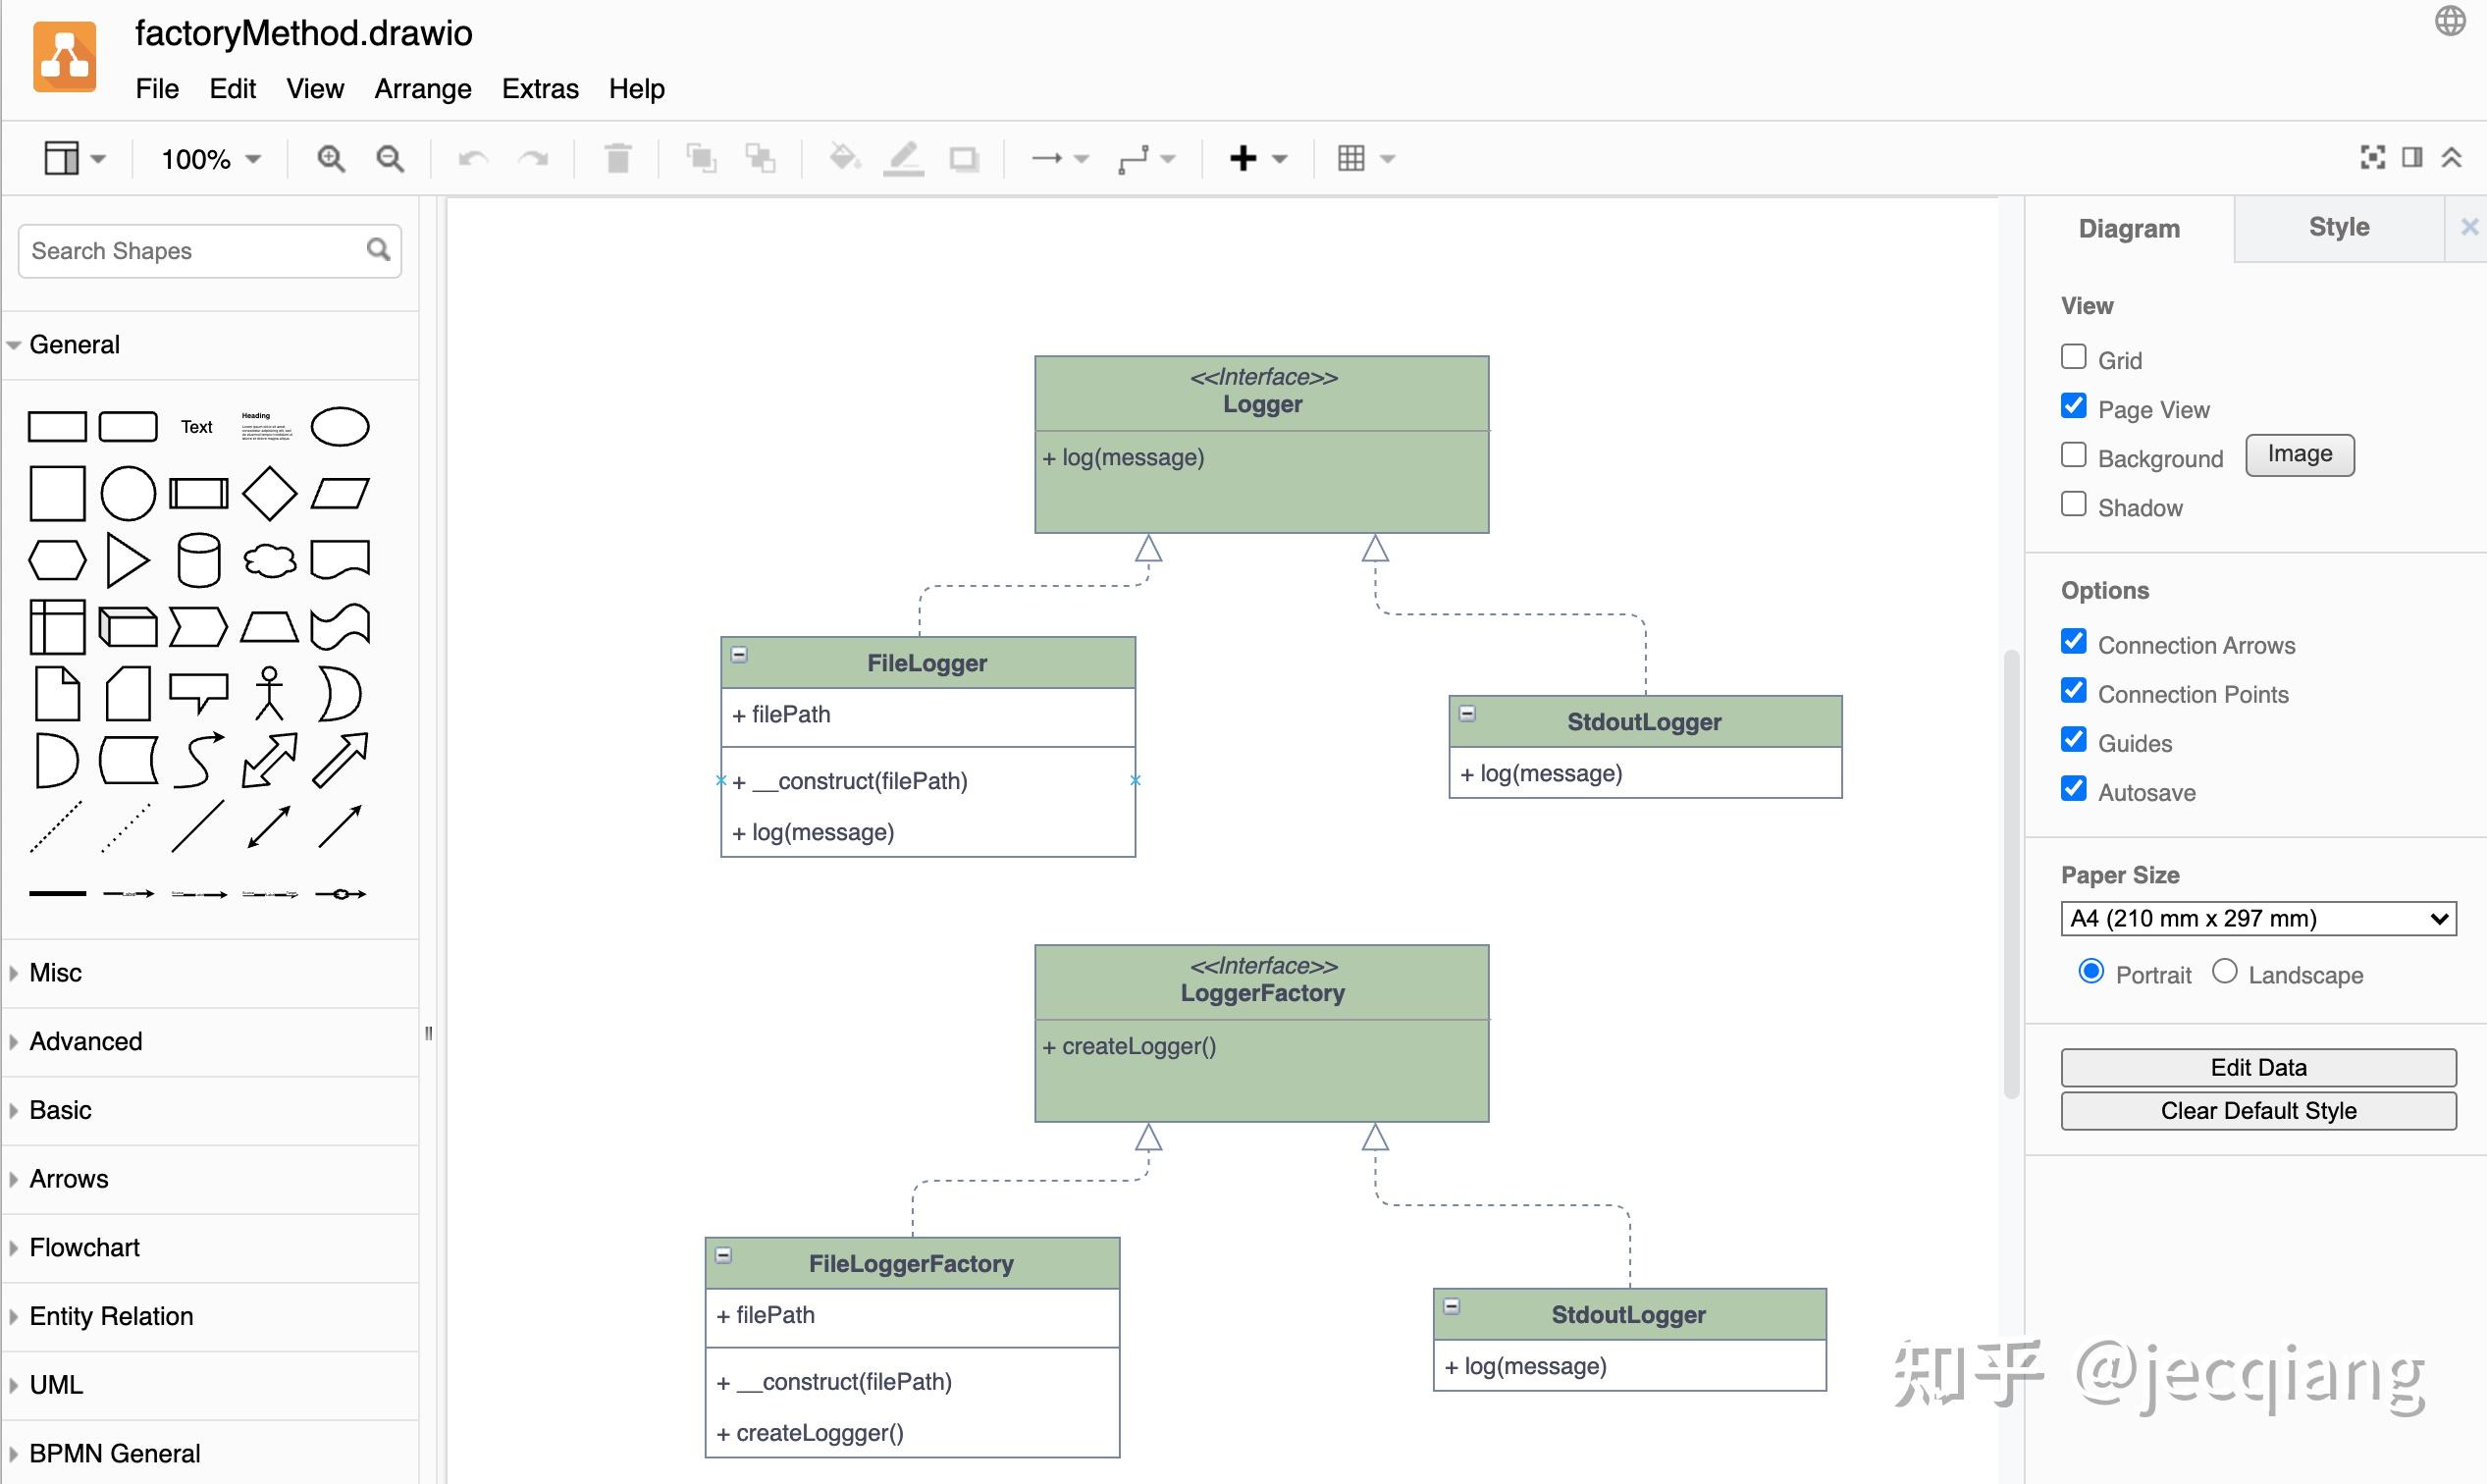This screenshot has height=1484, width=2487.
Task: Select the actor stick-figure shape
Action: point(269,693)
